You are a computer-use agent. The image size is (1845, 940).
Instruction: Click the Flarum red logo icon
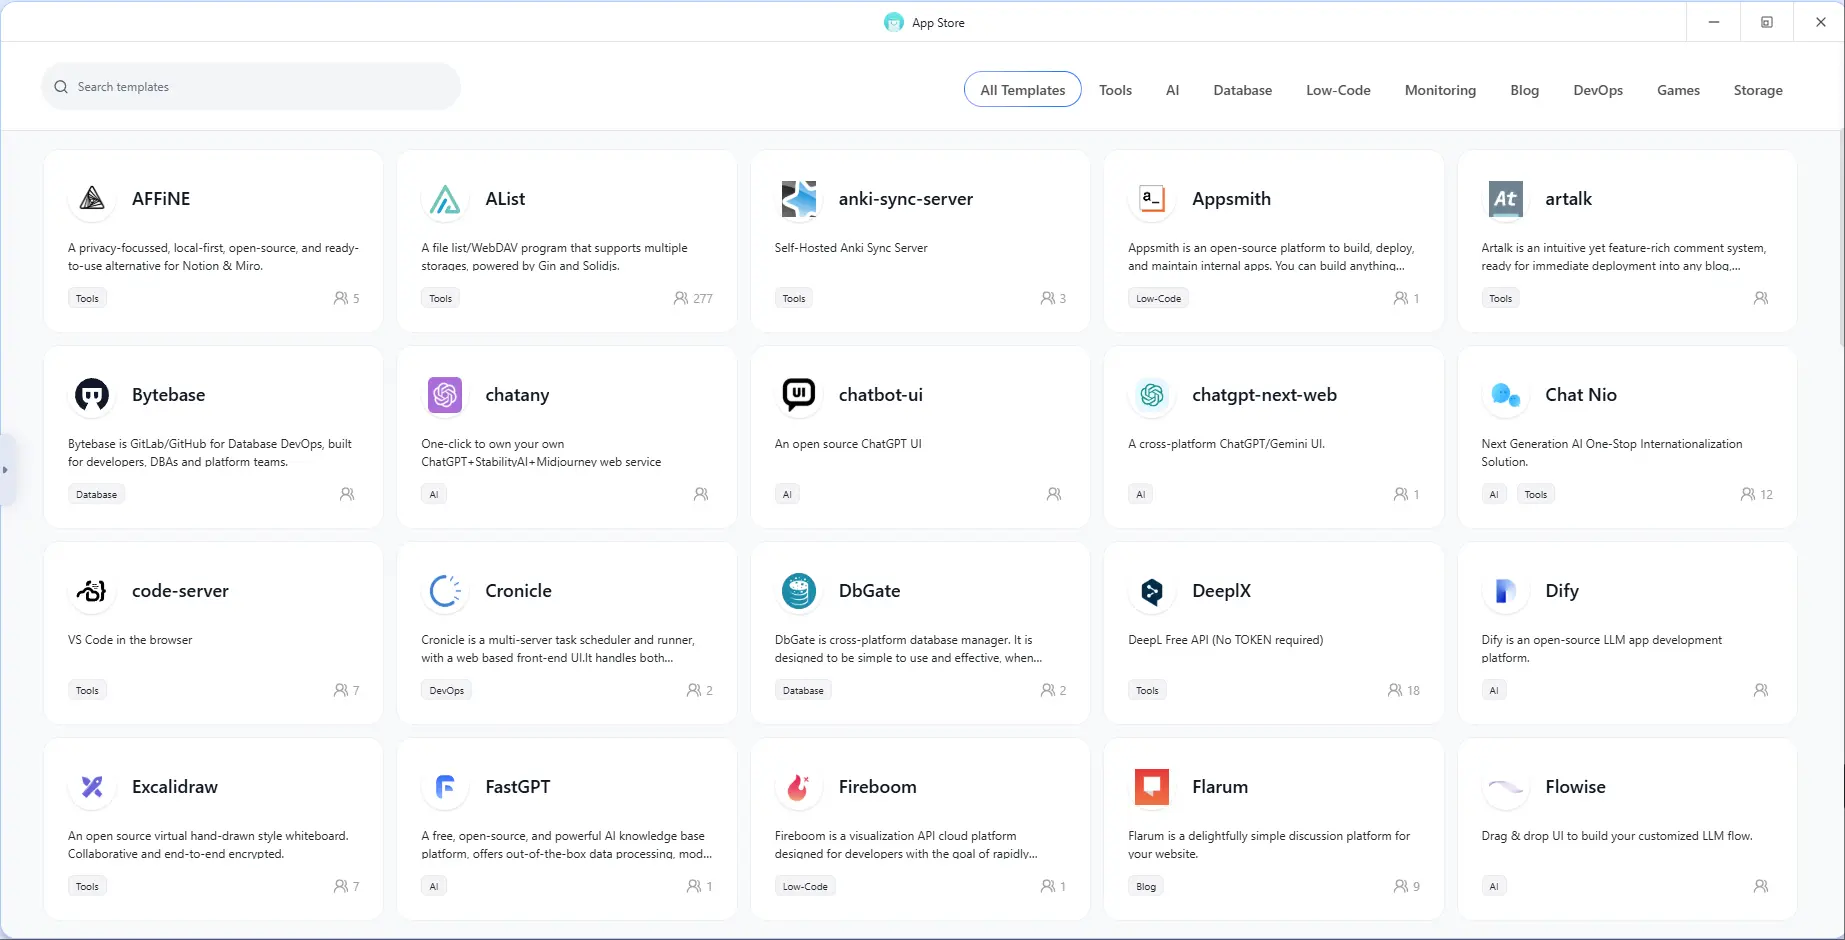pyautogui.click(x=1151, y=787)
